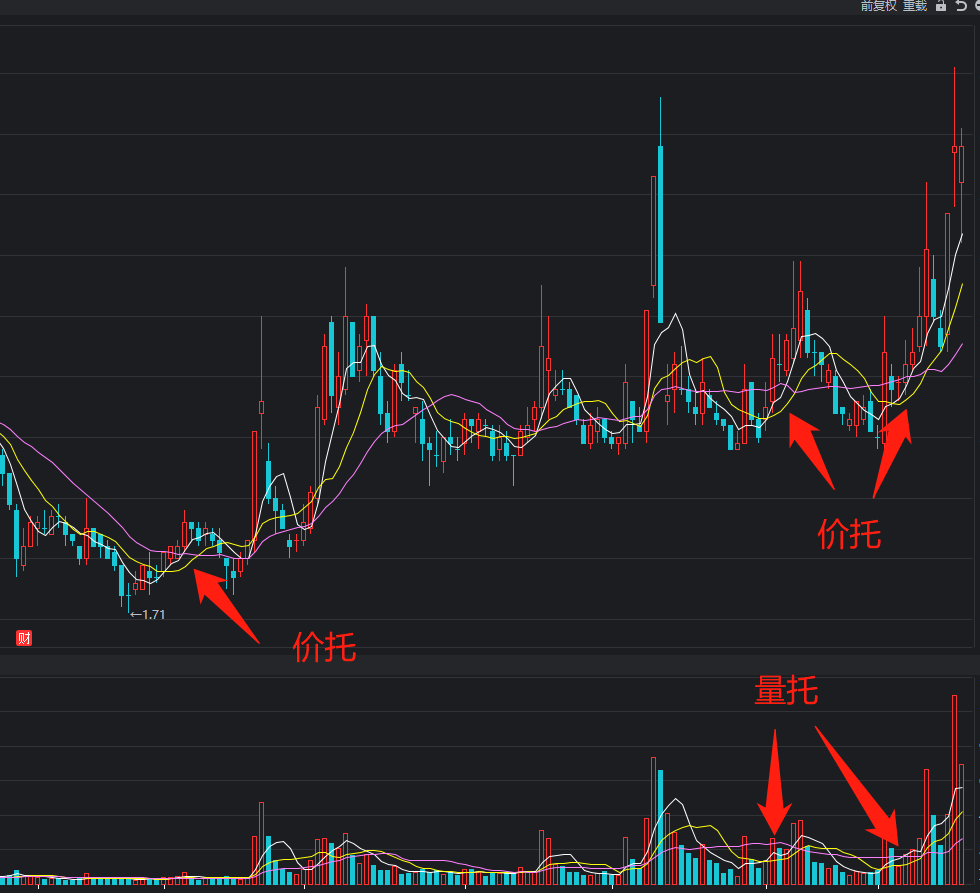Screen dimensions: 980x893
Task: Click the left 价托 annotation text
Action: coord(325,649)
